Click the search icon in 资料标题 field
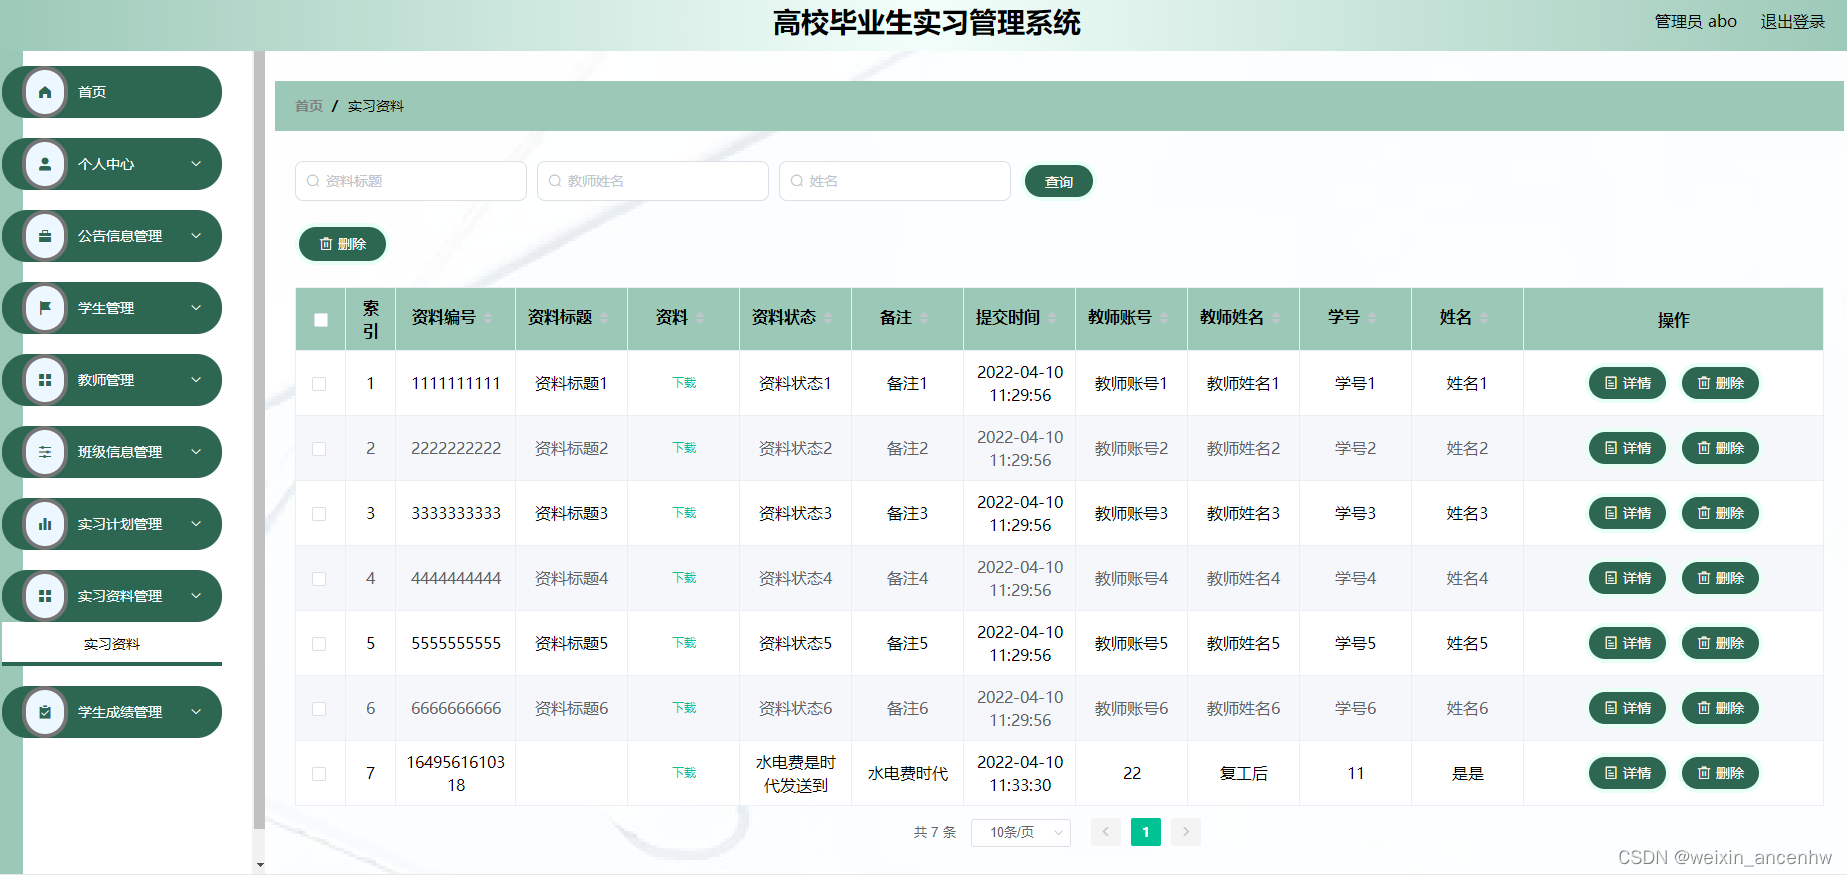Screen dimensions: 1847x876 [x=313, y=181]
